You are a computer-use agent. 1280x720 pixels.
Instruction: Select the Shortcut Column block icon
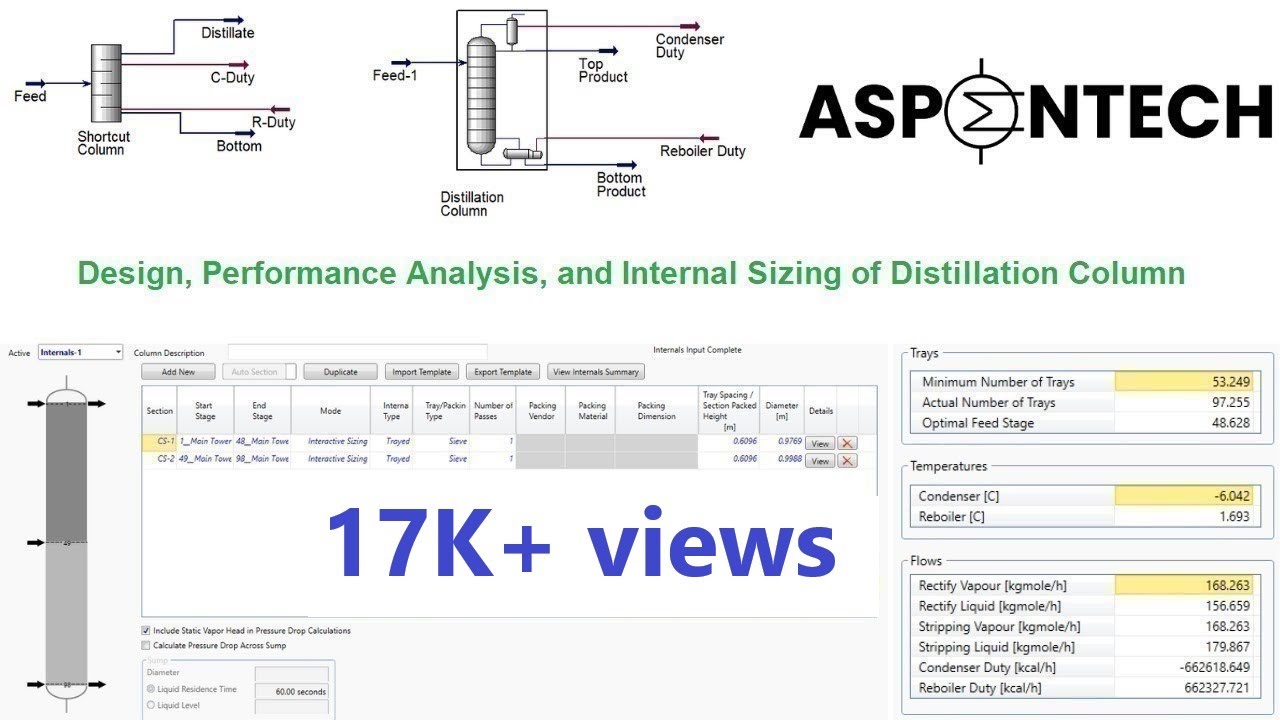click(104, 81)
